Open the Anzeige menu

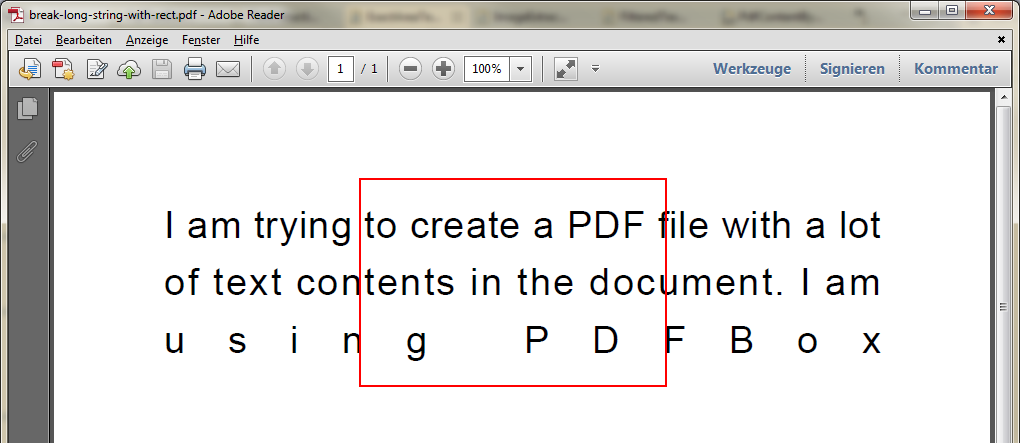[x=147, y=40]
